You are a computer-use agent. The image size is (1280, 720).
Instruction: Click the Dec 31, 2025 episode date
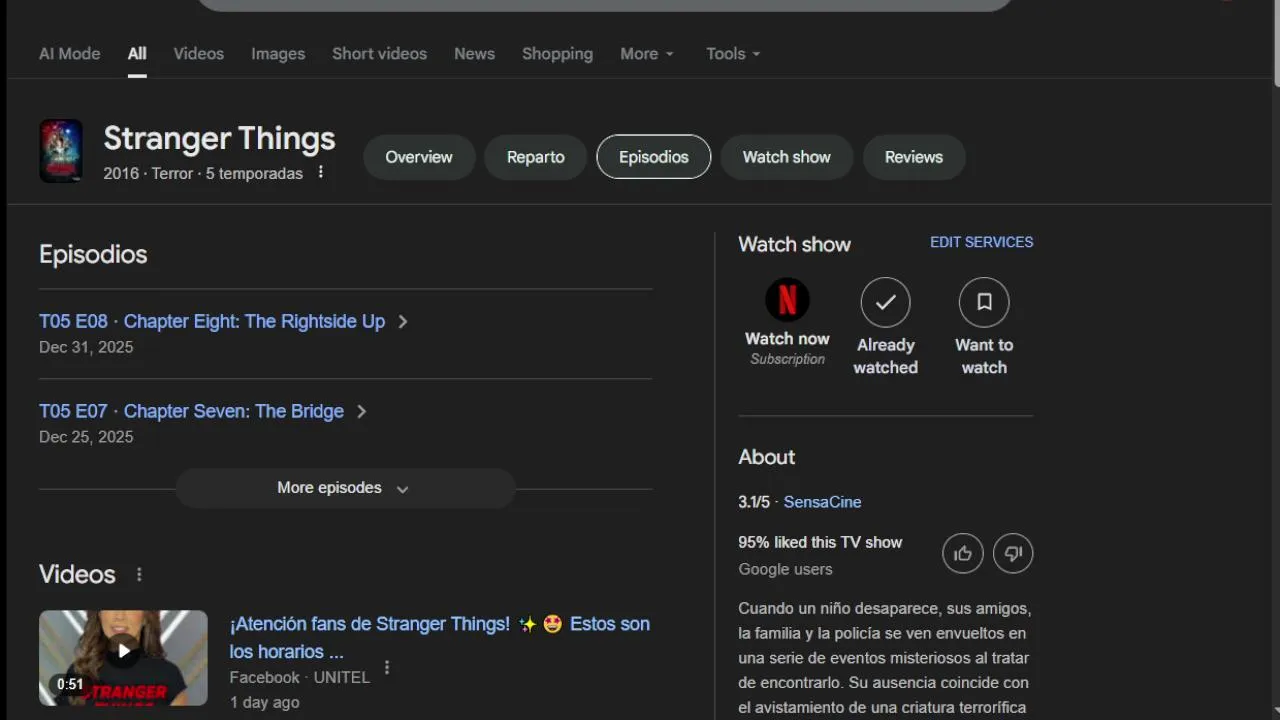(x=86, y=347)
